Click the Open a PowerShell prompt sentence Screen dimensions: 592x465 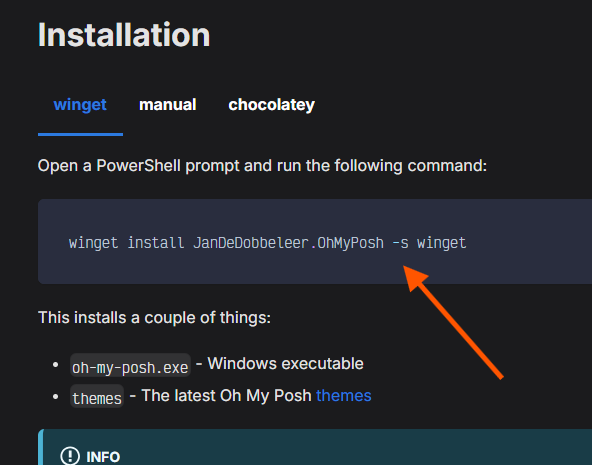(x=262, y=166)
